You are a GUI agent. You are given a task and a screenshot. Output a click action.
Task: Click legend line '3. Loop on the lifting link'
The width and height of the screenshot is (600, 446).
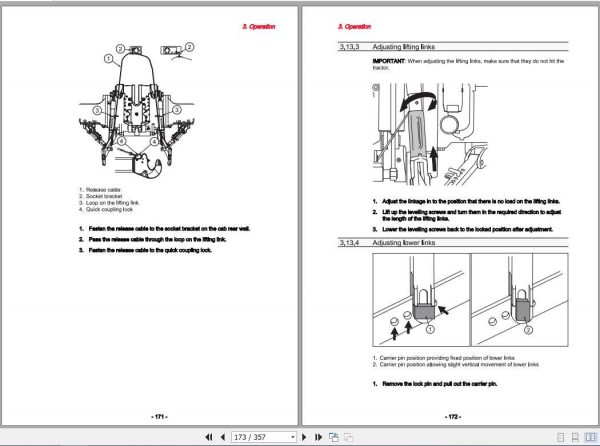[x=109, y=203]
